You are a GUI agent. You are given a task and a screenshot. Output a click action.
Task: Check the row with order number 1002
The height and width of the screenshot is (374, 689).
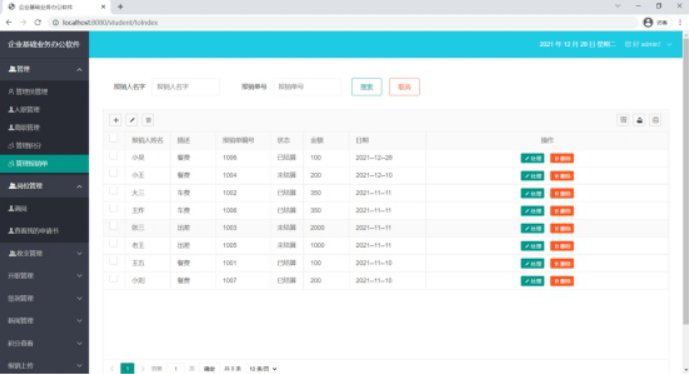[113, 191]
